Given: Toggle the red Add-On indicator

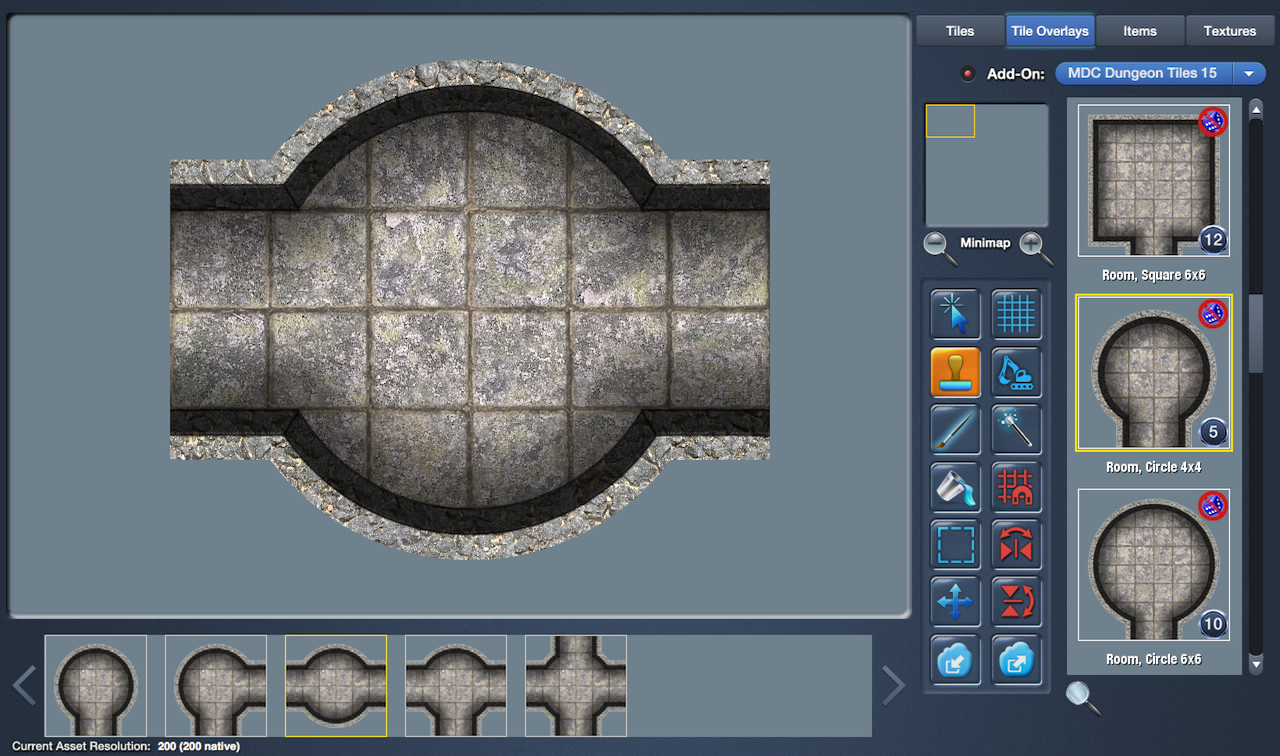Looking at the screenshot, I should [967, 74].
